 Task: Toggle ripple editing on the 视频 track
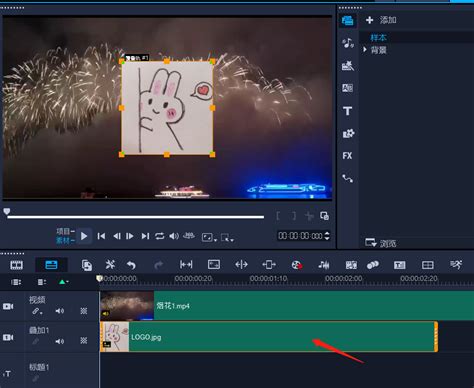coord(37,311)
